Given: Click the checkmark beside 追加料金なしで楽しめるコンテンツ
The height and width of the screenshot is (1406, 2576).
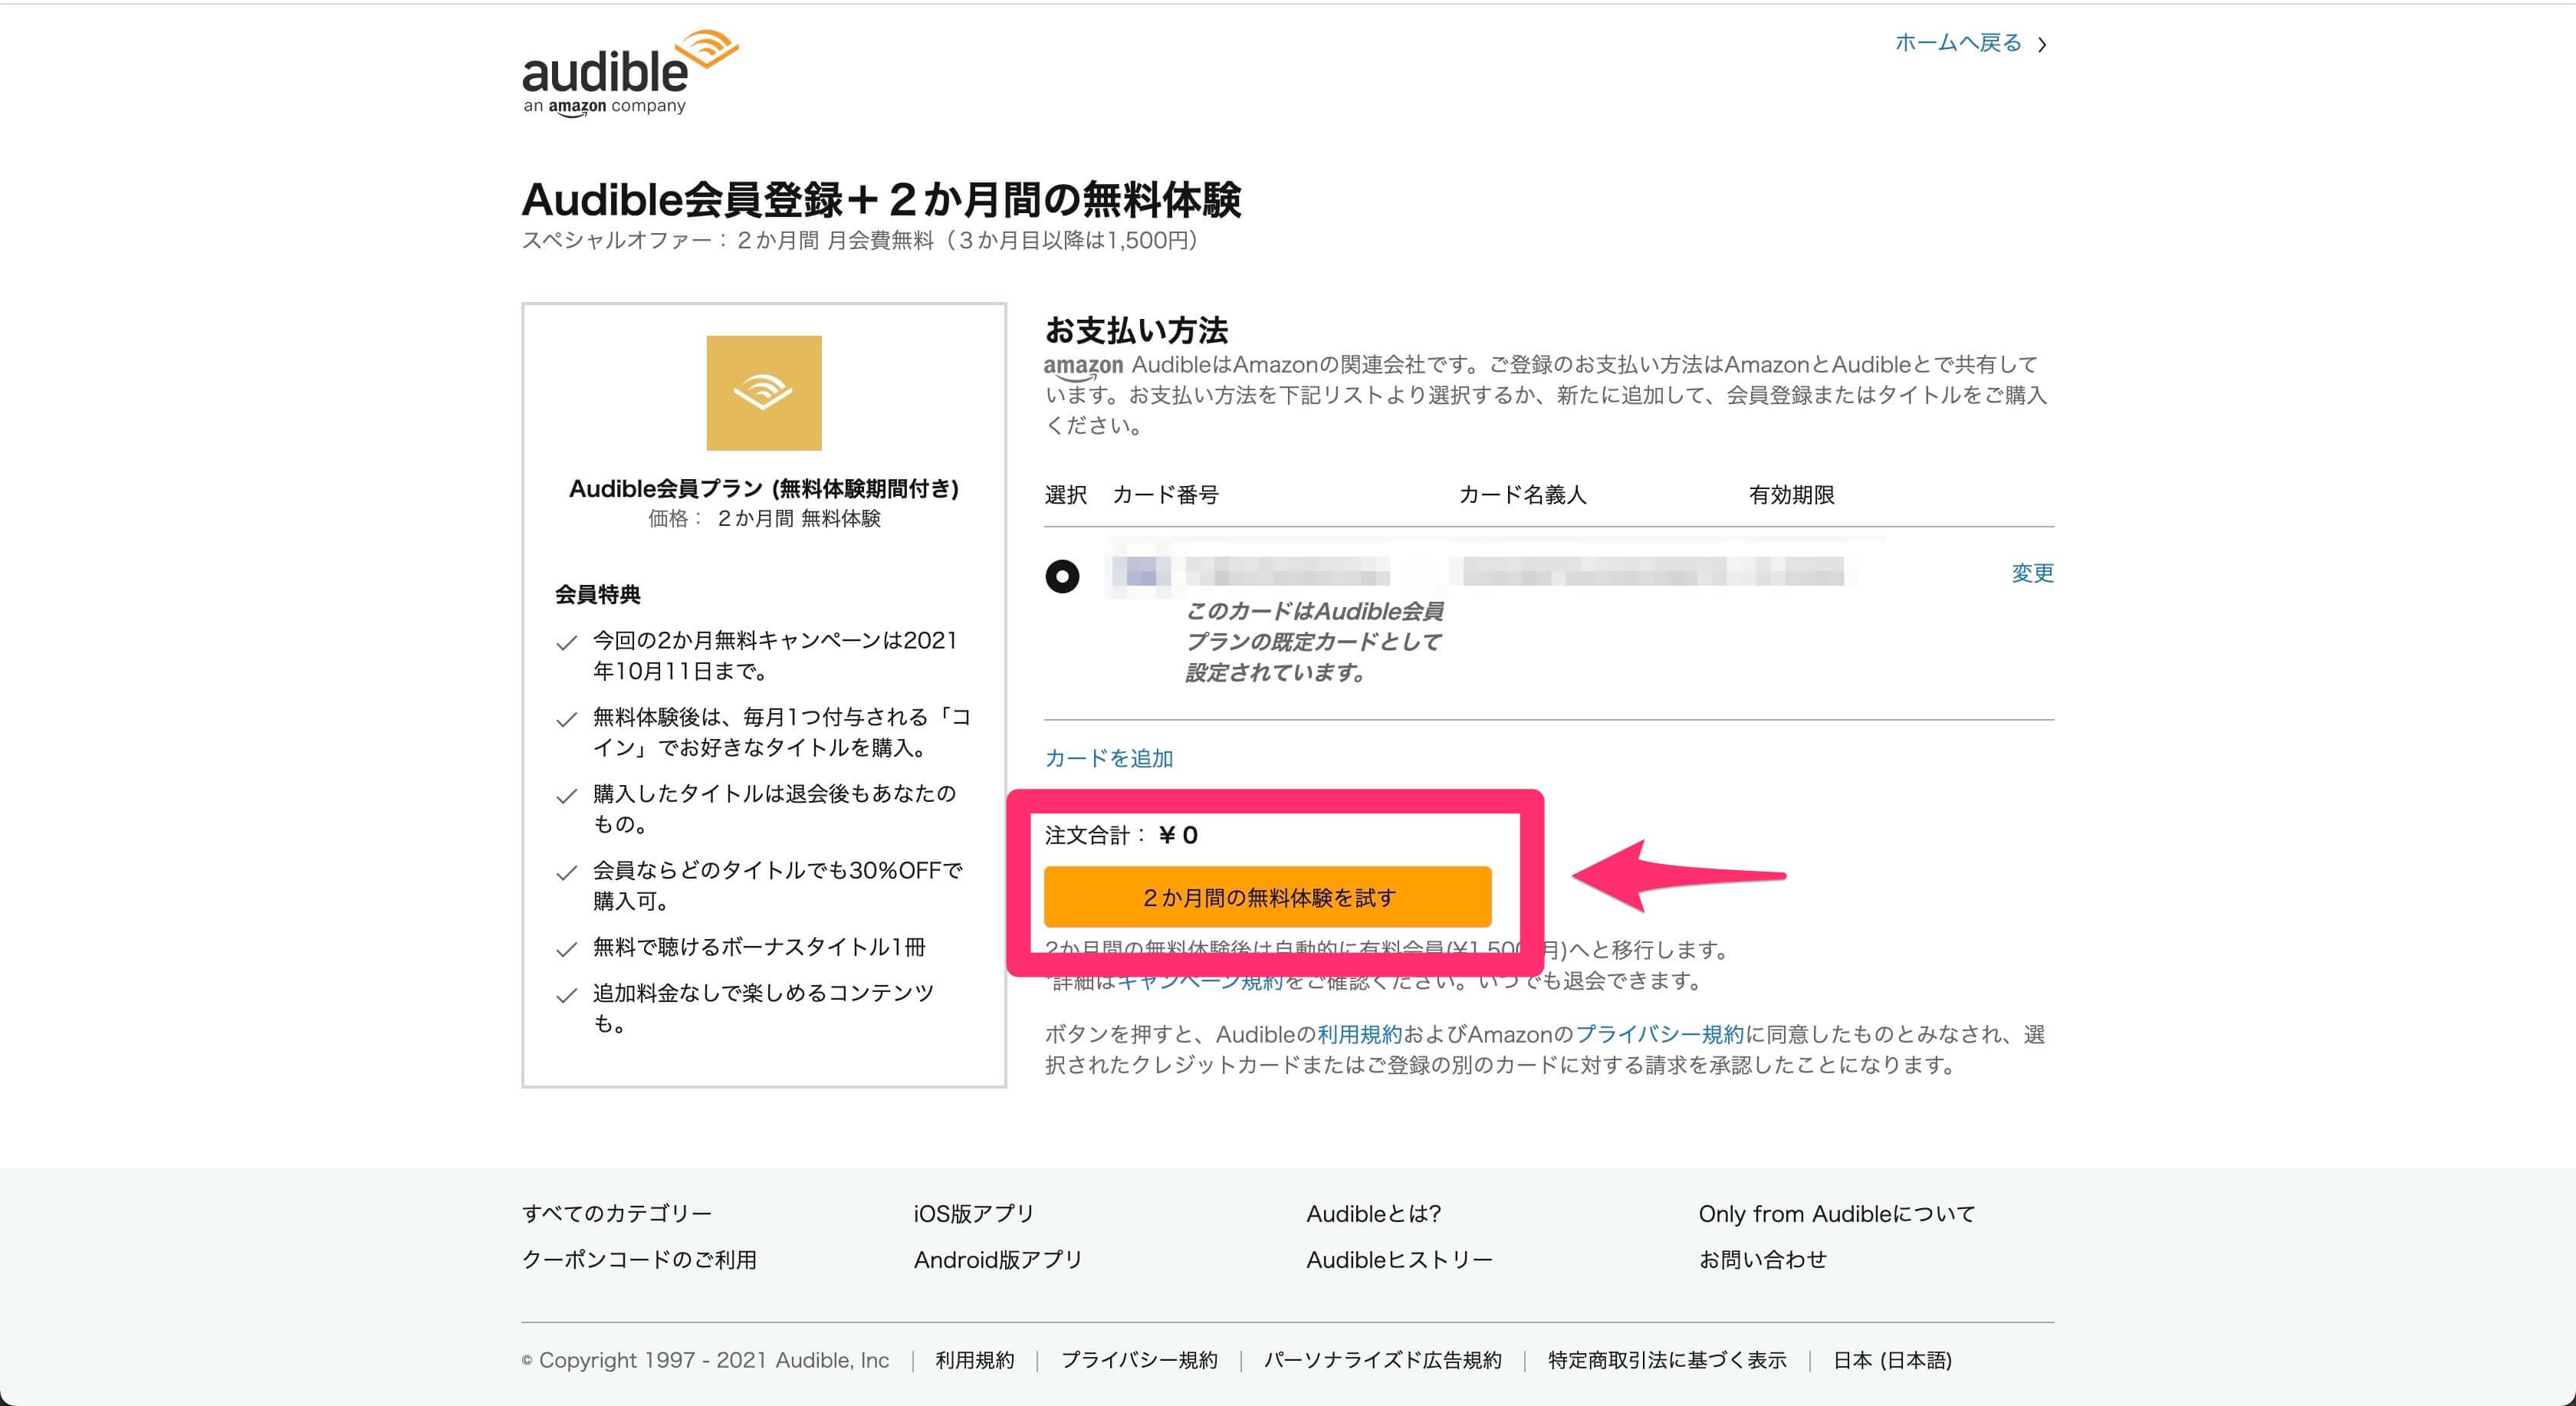Looking at the screenshot, I should [566, 996].
